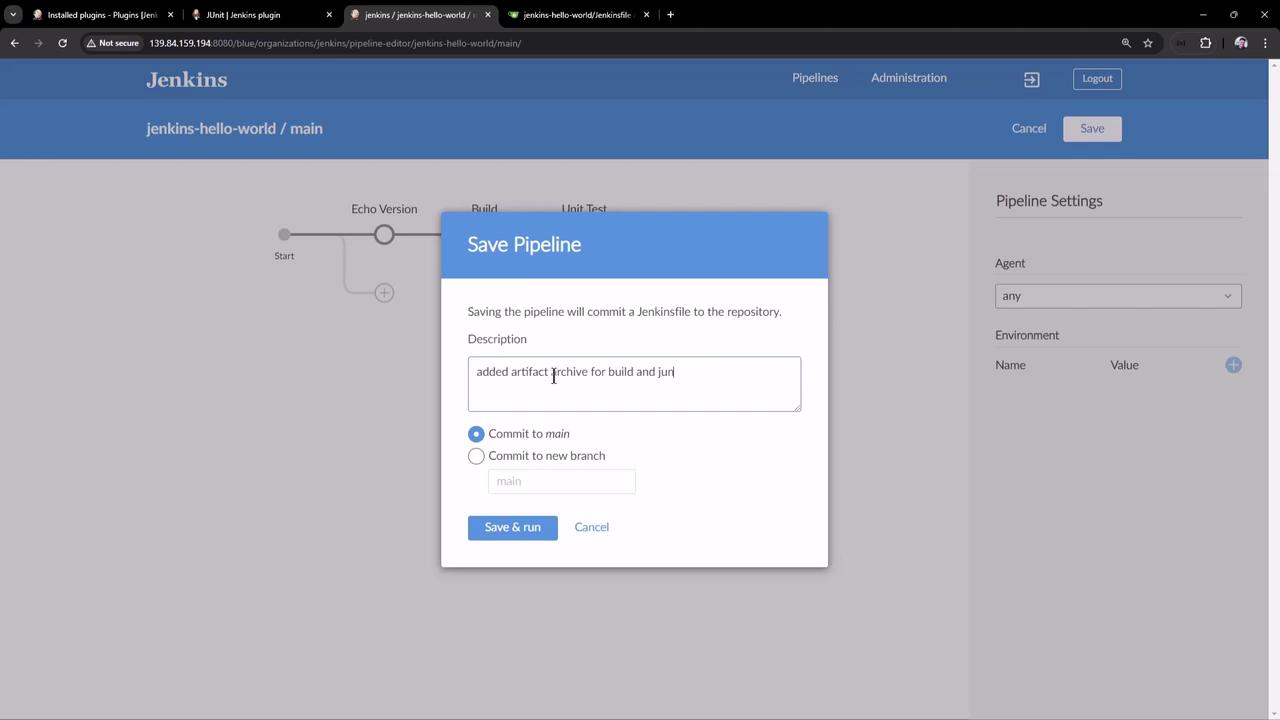The width and height of the screenshot is (1280, 720).
Task: Click the Unit Test stage label
Action: click(584, 209)
